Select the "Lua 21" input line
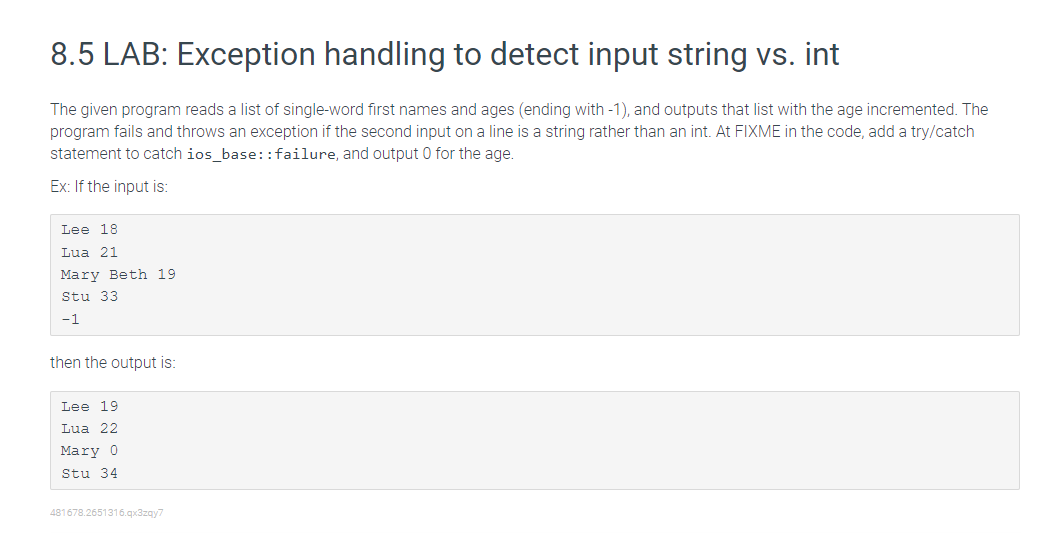Screen dimensions: 1060x533 89,252
